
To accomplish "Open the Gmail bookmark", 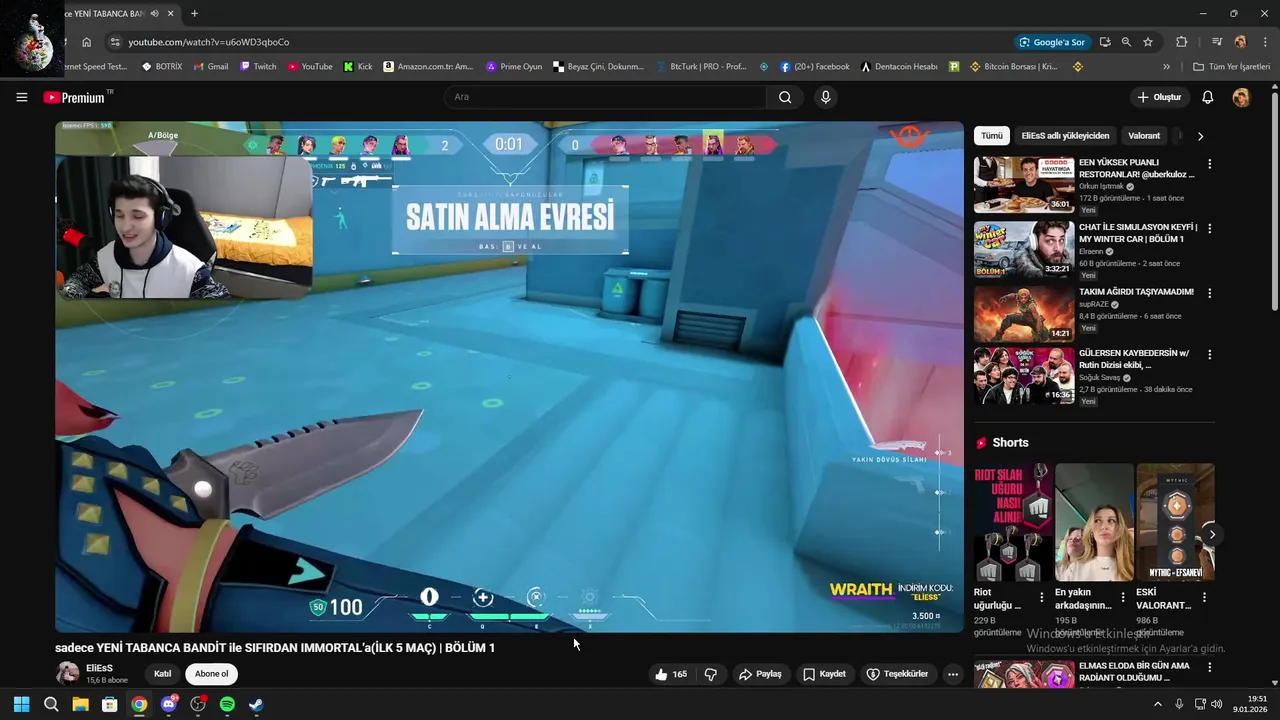I will click(x=211, y=67).
